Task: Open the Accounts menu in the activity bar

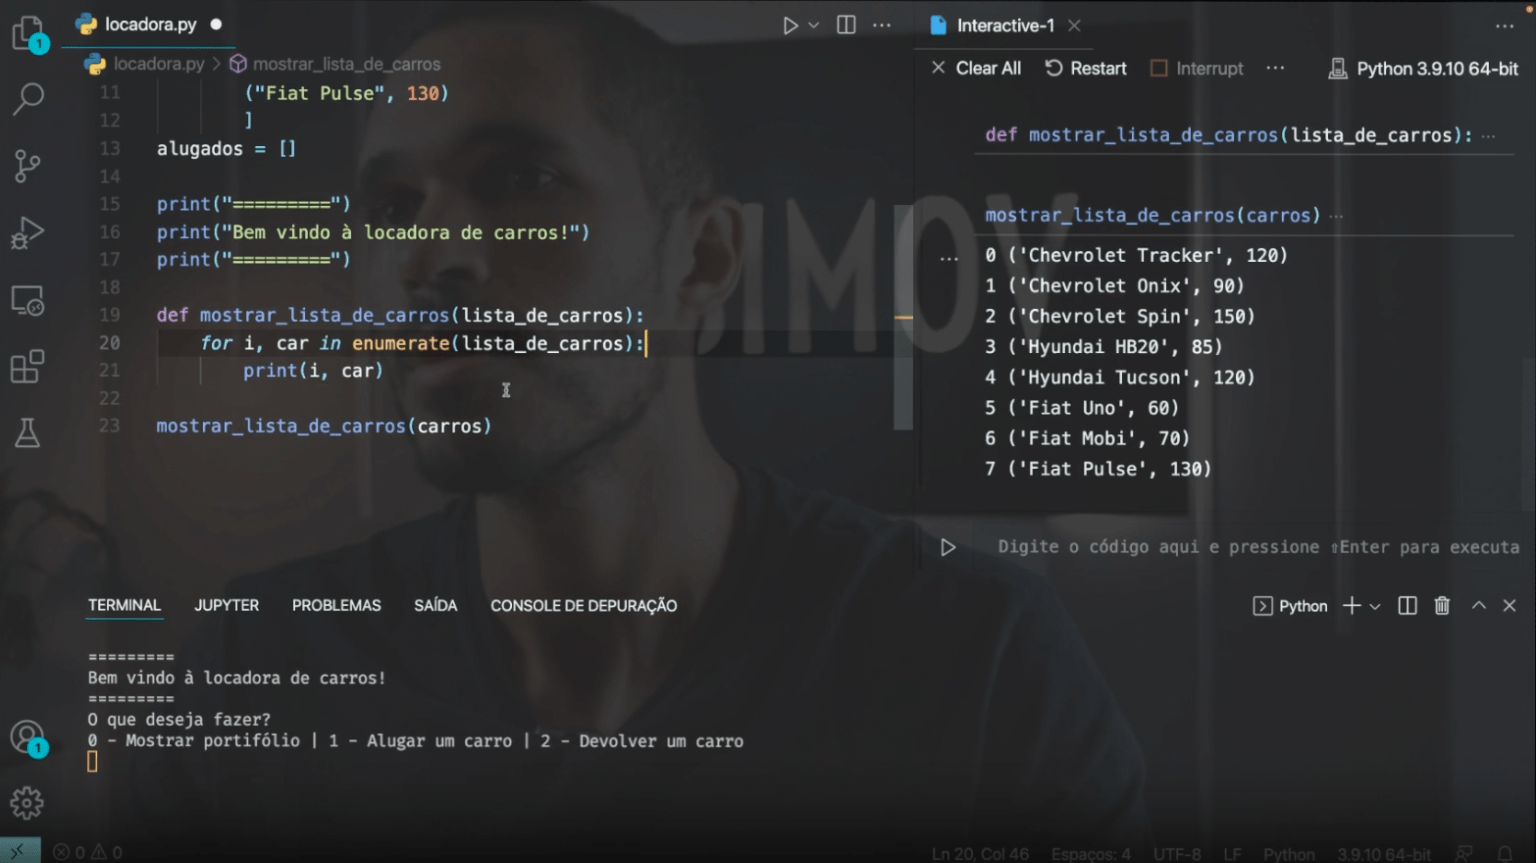Action: point(27,737)
